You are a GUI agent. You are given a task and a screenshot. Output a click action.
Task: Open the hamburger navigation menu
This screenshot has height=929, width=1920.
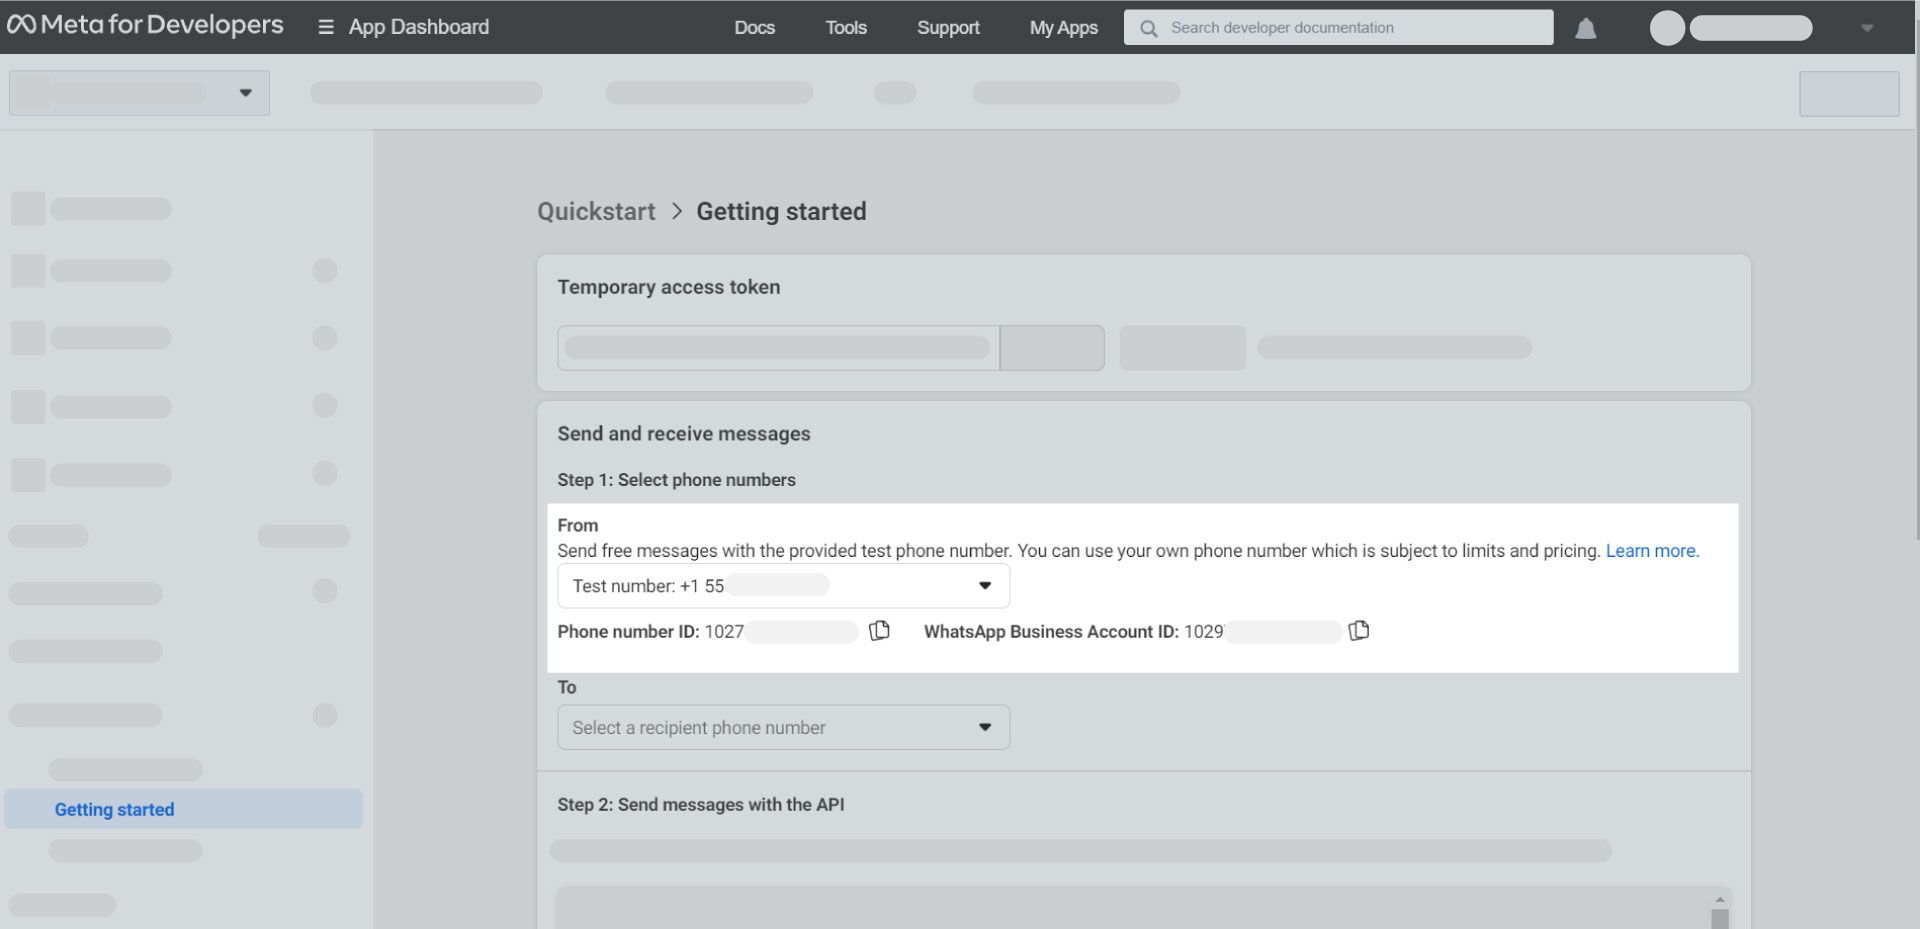tap(325, 27)
